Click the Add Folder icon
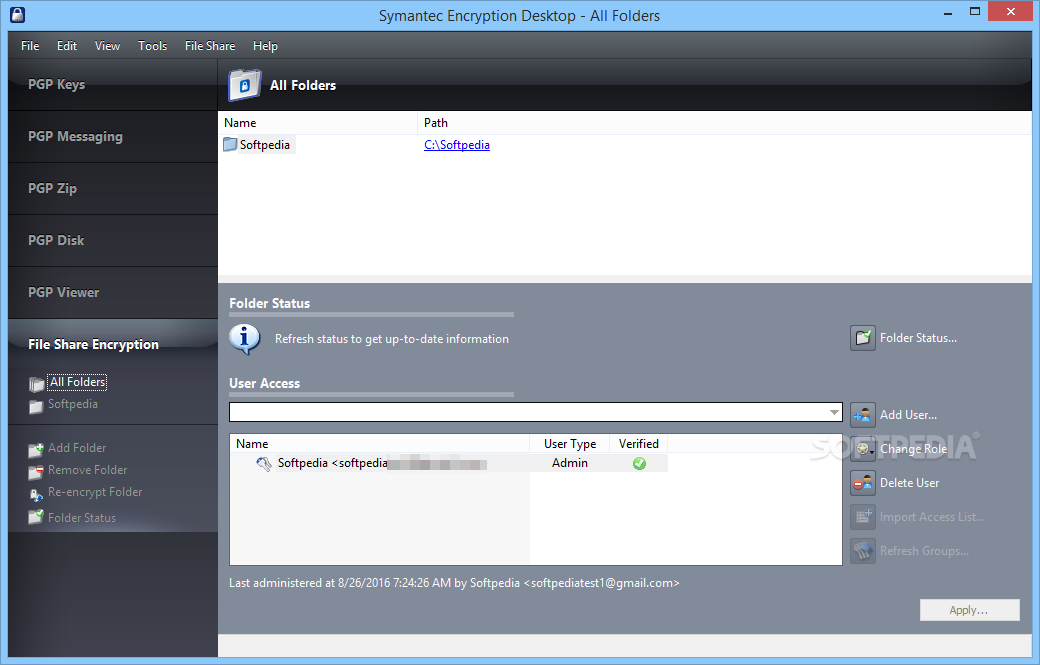This screenshot has height=665, width=1040. 36,450
